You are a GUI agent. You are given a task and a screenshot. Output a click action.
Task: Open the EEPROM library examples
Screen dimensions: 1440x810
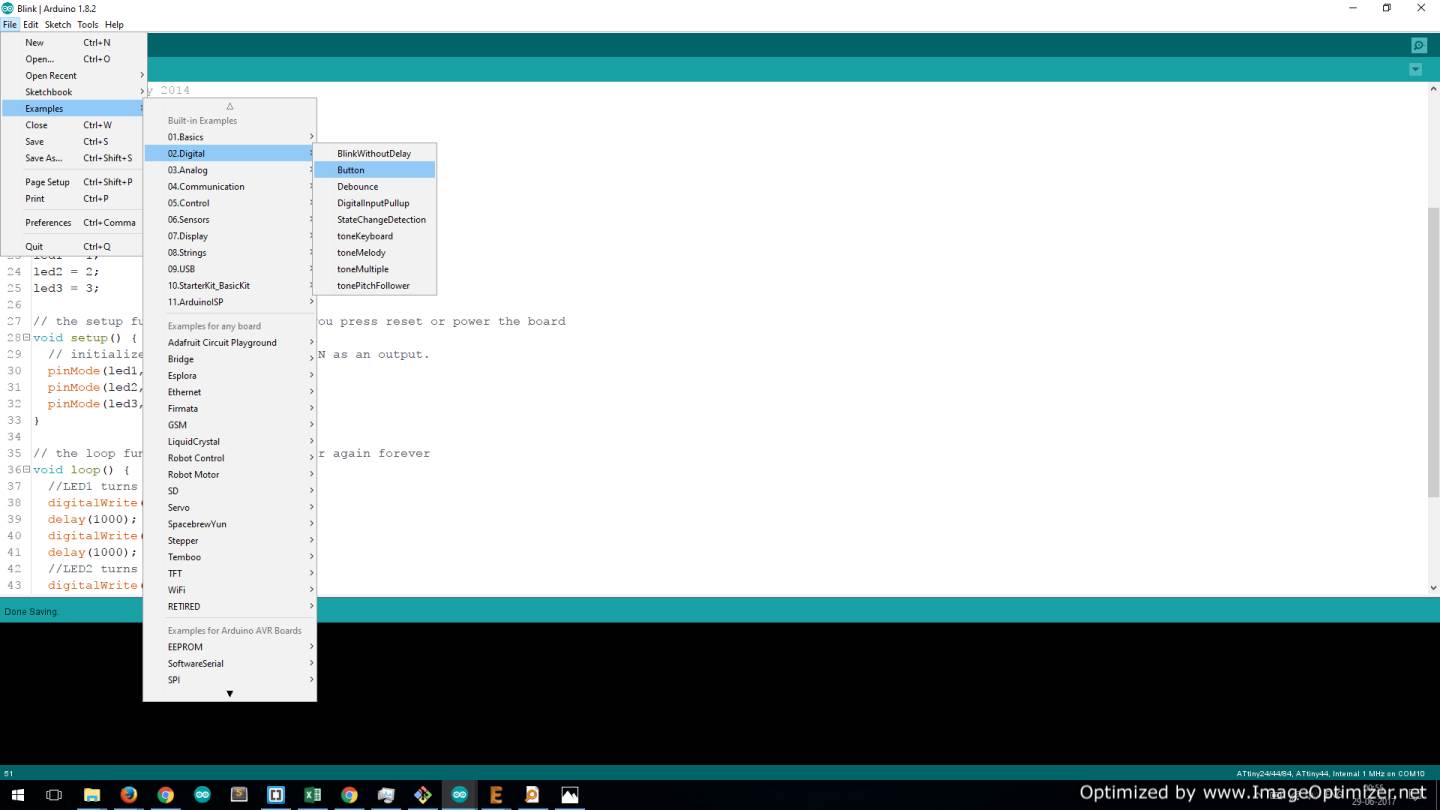[x=230, y=647]
